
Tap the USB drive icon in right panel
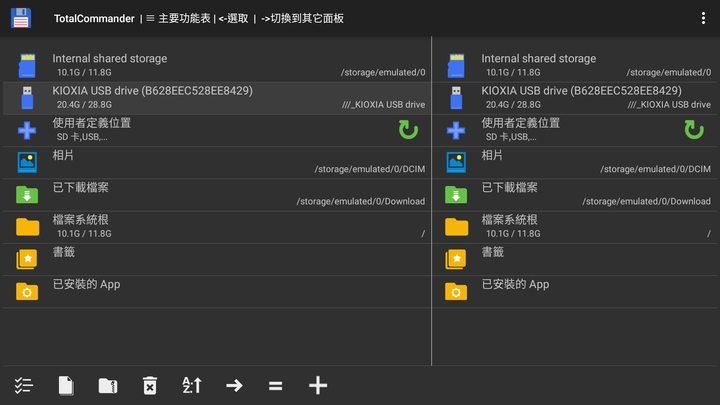[456, 98]
